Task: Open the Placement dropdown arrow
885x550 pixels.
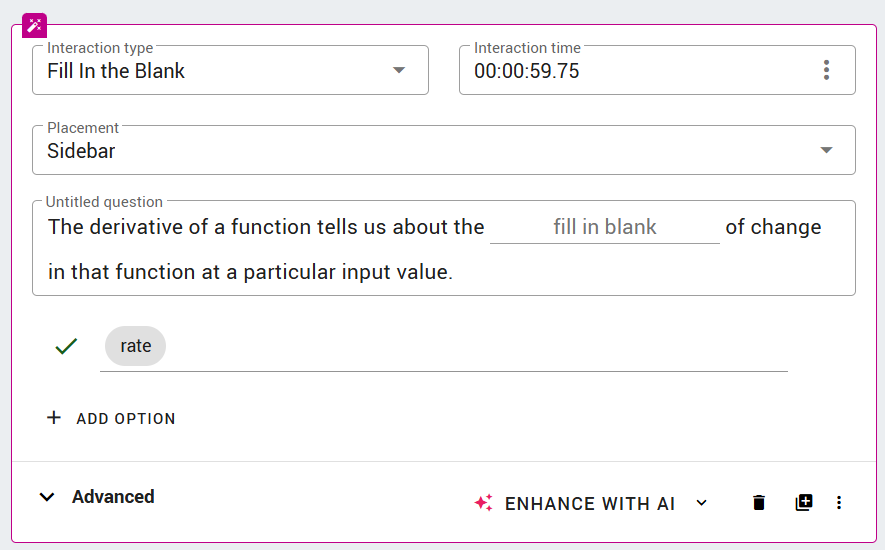Action: click(826, 150)
